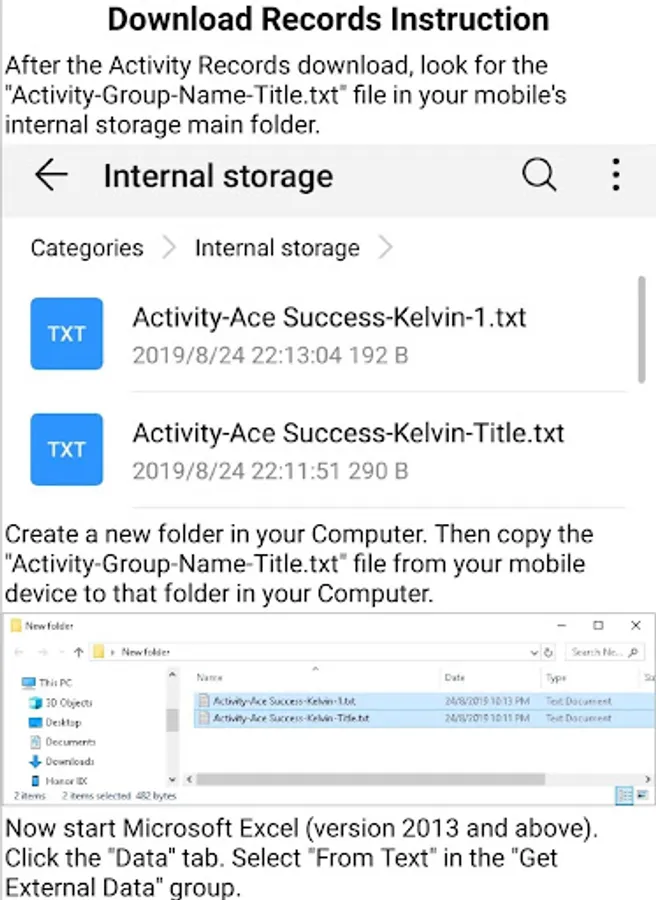Viewport: 656px width, 900px height.
Task: Sort files by the Name column
Action: [x=211, y=678]
